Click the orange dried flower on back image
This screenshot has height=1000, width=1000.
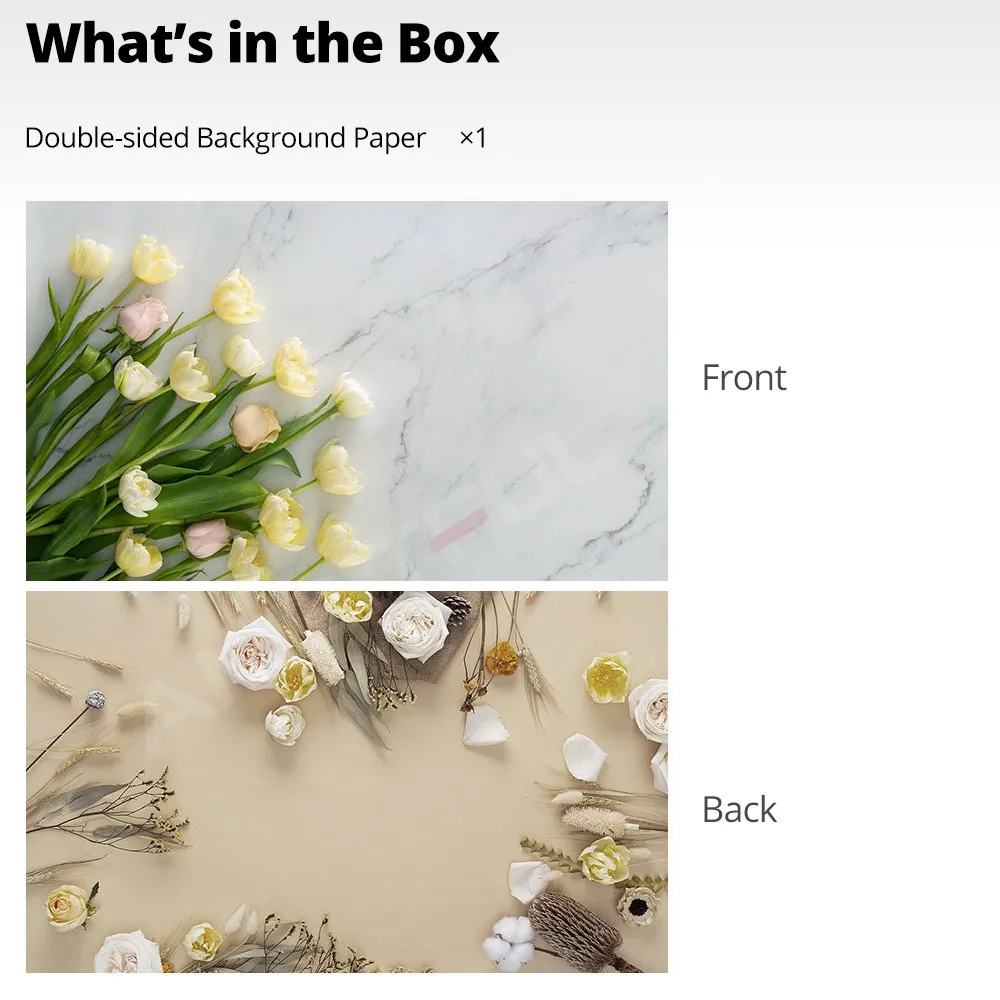(501, 658)
